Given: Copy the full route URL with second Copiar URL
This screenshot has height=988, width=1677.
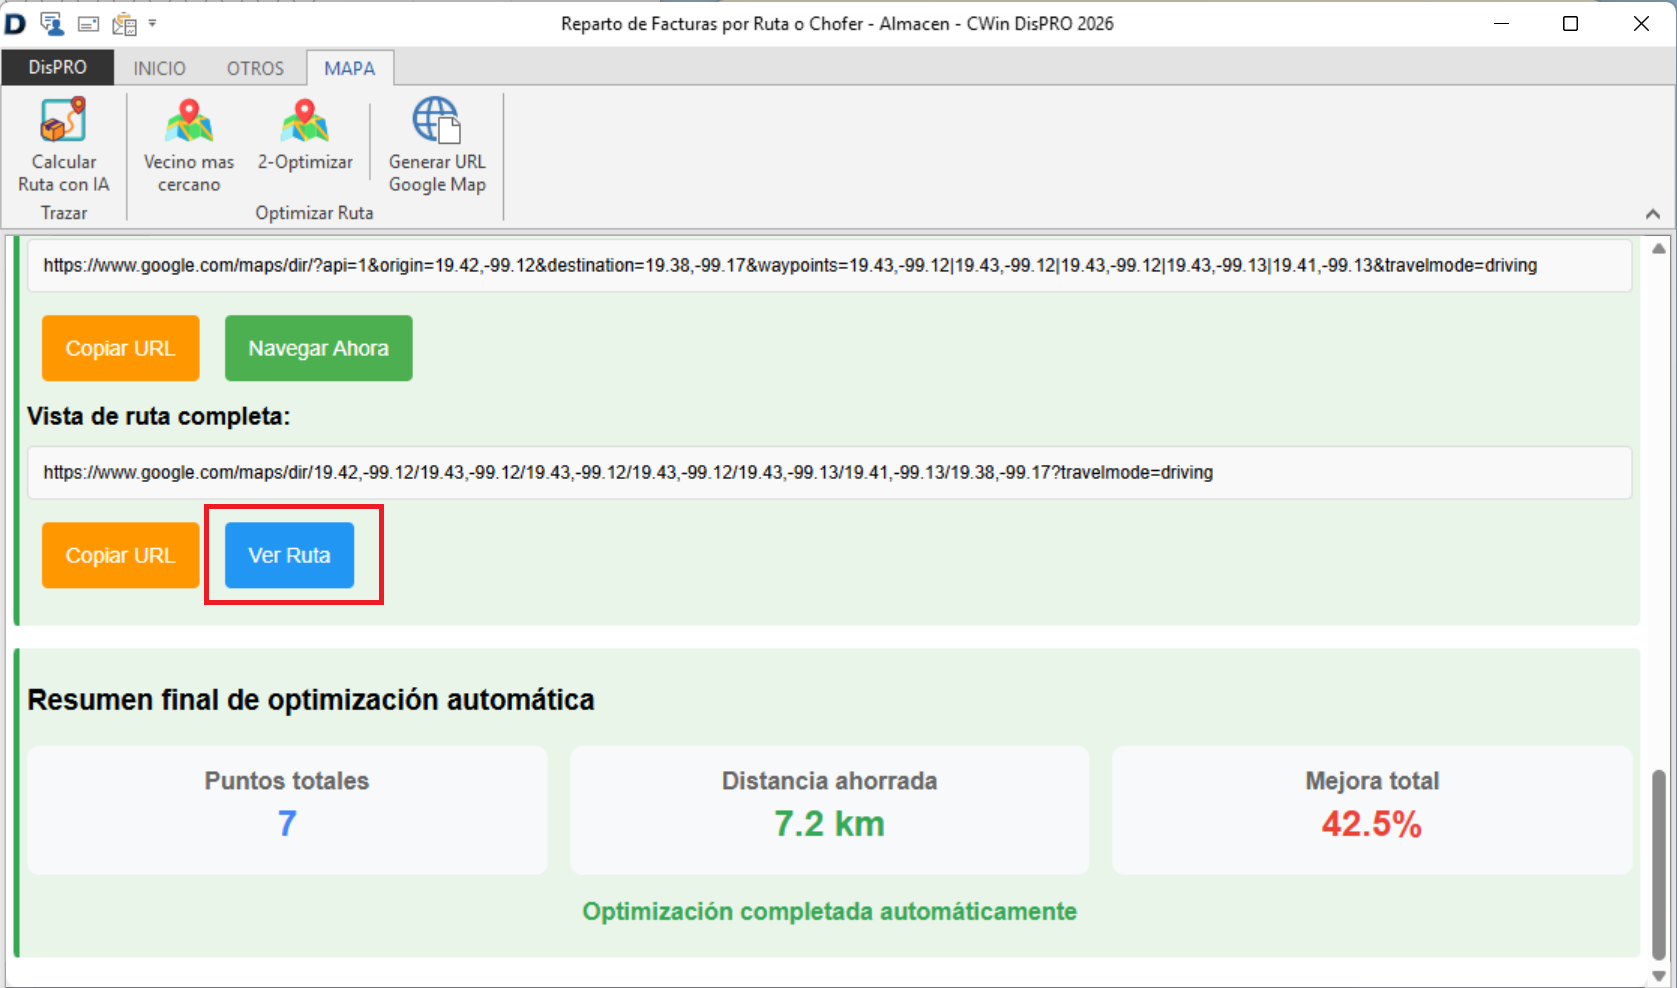Looking at the screenshot, I should pyautogui.click(x=120, y=555).
